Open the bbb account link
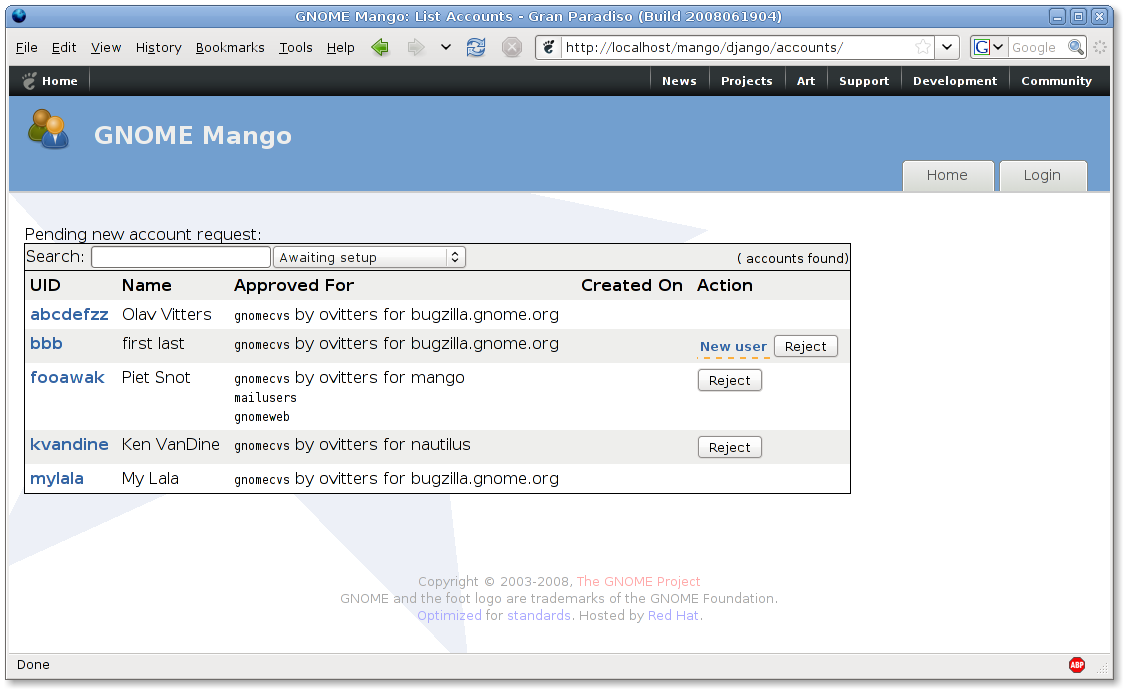This screenshot has width=1123, height=689. 47,344
